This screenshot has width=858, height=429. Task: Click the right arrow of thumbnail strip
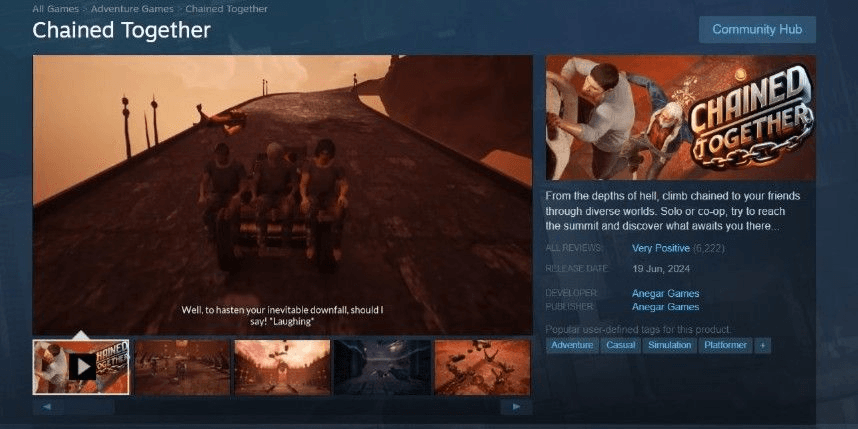(x=516, y=407)
